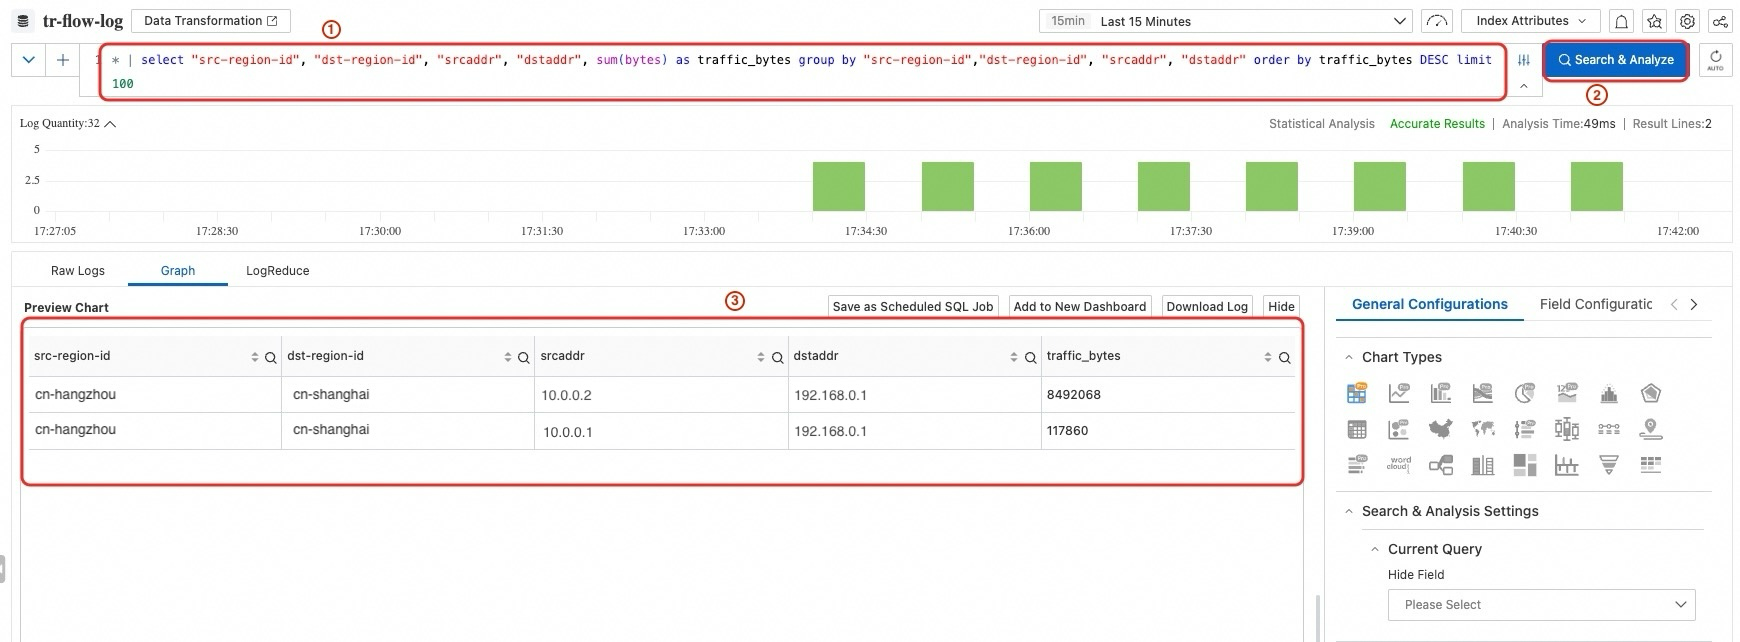Open the LogReduce tab
1740x642 pixels.
point(278,271)
